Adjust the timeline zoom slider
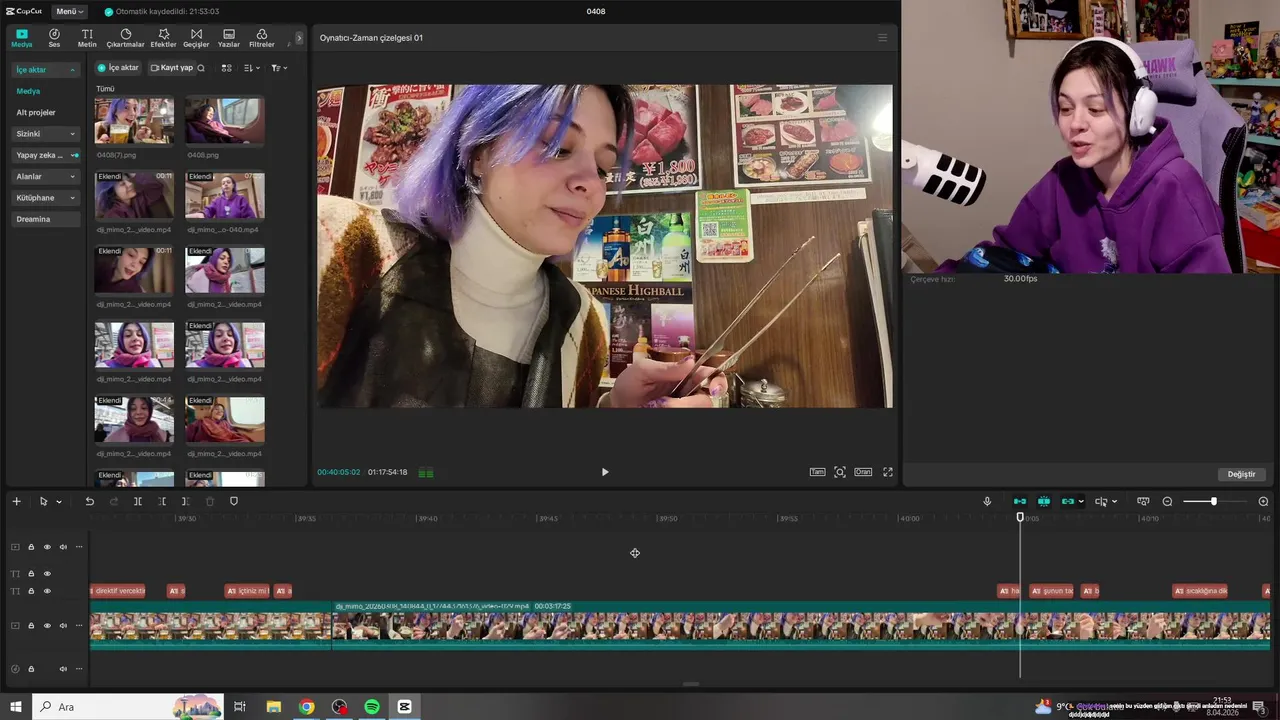This screenshot has height=720, width=1280. (1214, 501)
